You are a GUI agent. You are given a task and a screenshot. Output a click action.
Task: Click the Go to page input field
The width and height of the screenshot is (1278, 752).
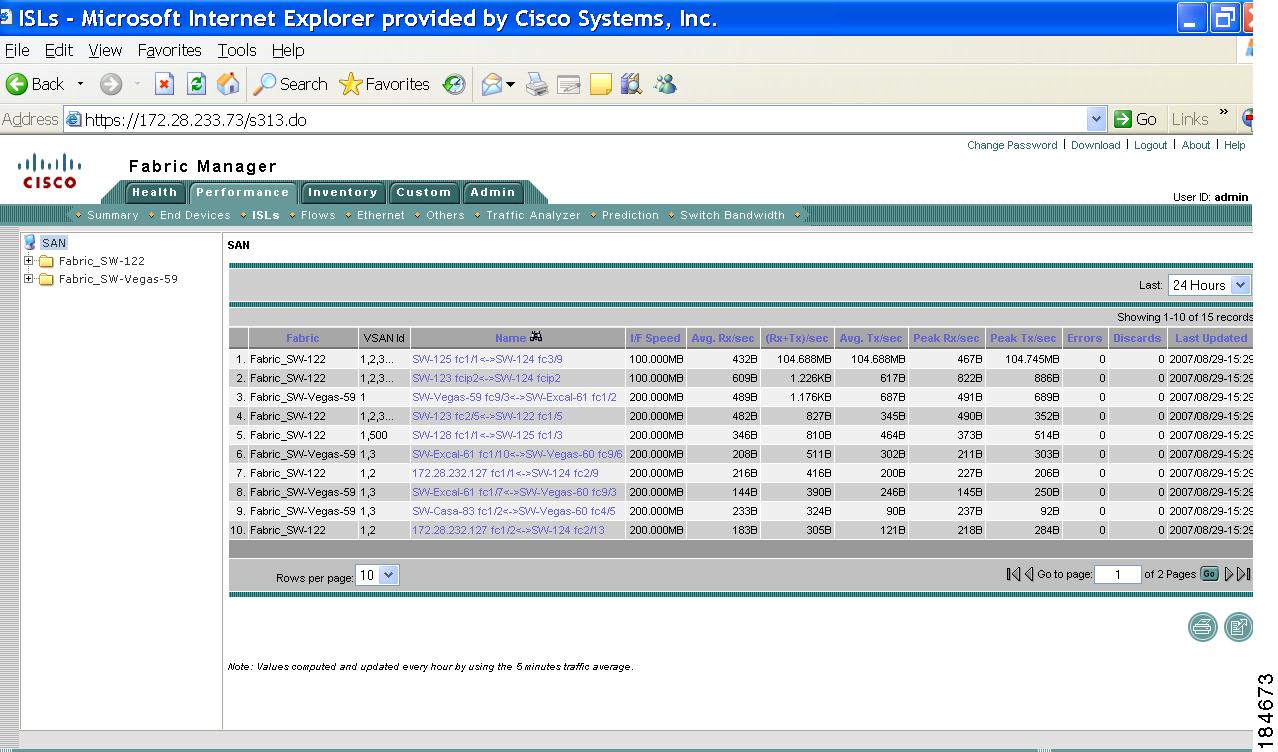pos(1117,574)
